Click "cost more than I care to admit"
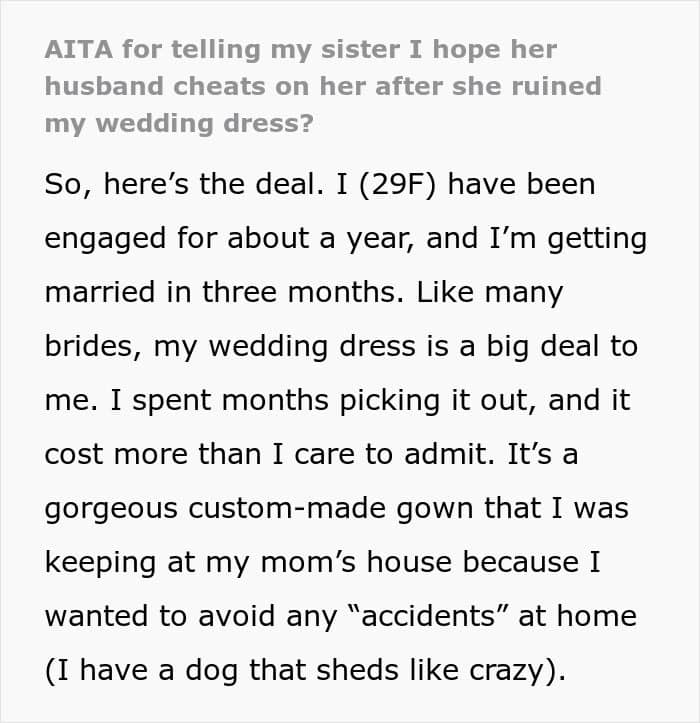This screenshot has height=723, width=700. [269, 454]
